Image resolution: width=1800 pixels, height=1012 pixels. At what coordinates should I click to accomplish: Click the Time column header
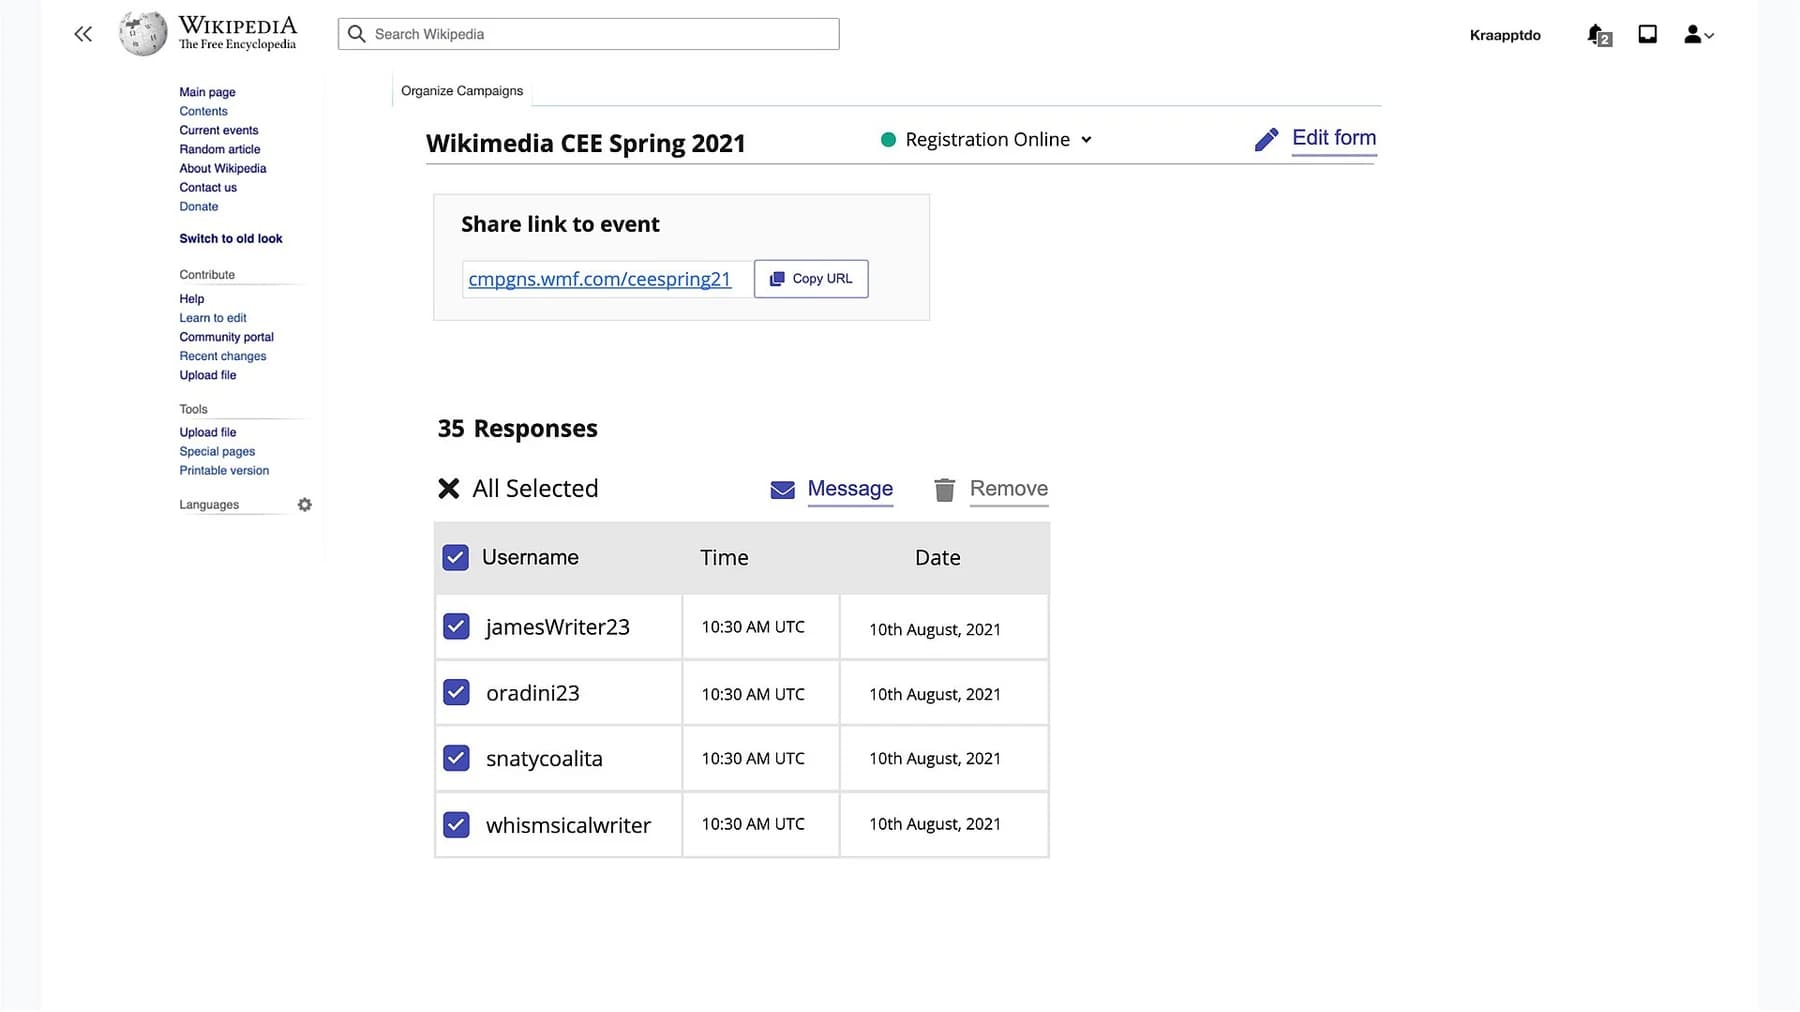(724, 558)
